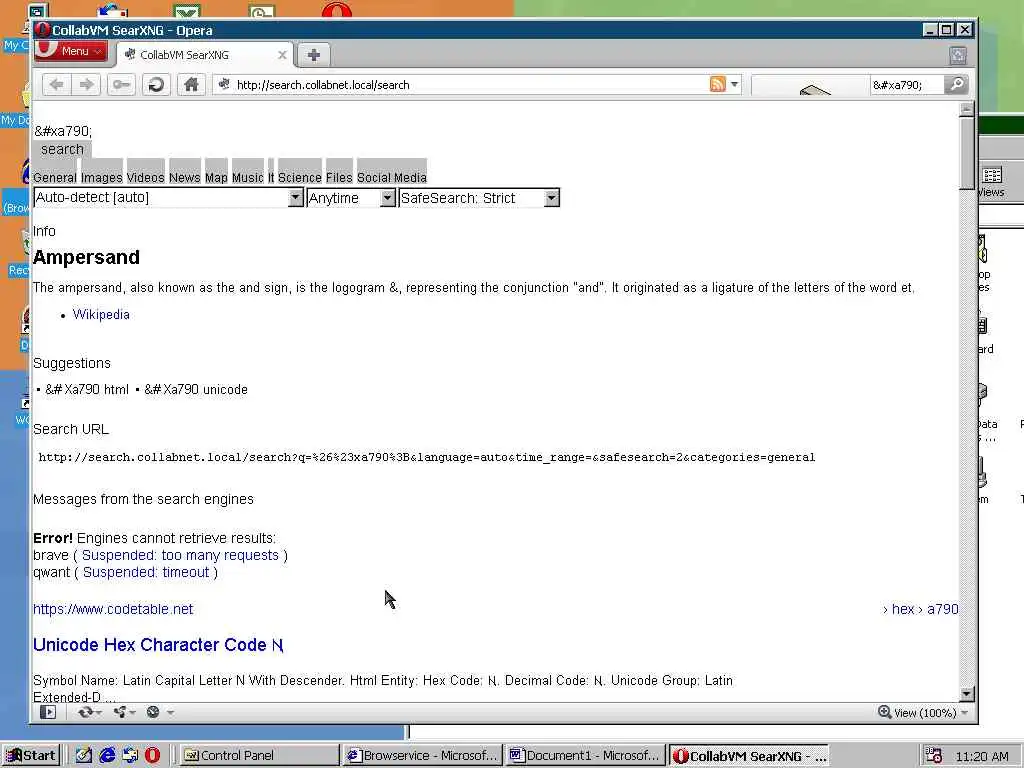Launch Internet Explorer from quick launch
Image resolution: width=1024 pixels, height=768 pixels.
[107, 756]
